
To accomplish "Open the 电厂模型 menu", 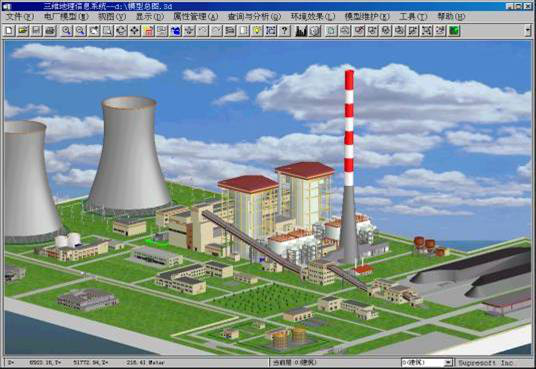I will coord(66,16).
